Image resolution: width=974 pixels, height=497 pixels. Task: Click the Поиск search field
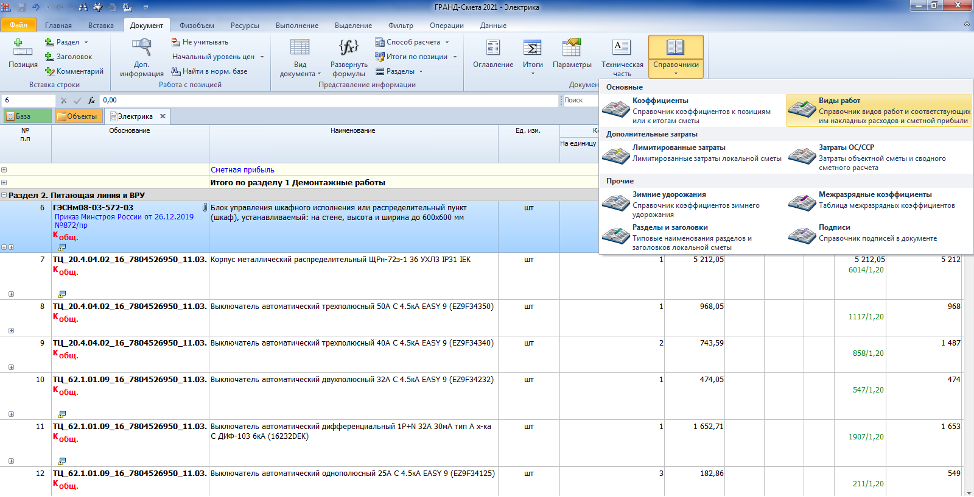579,100
